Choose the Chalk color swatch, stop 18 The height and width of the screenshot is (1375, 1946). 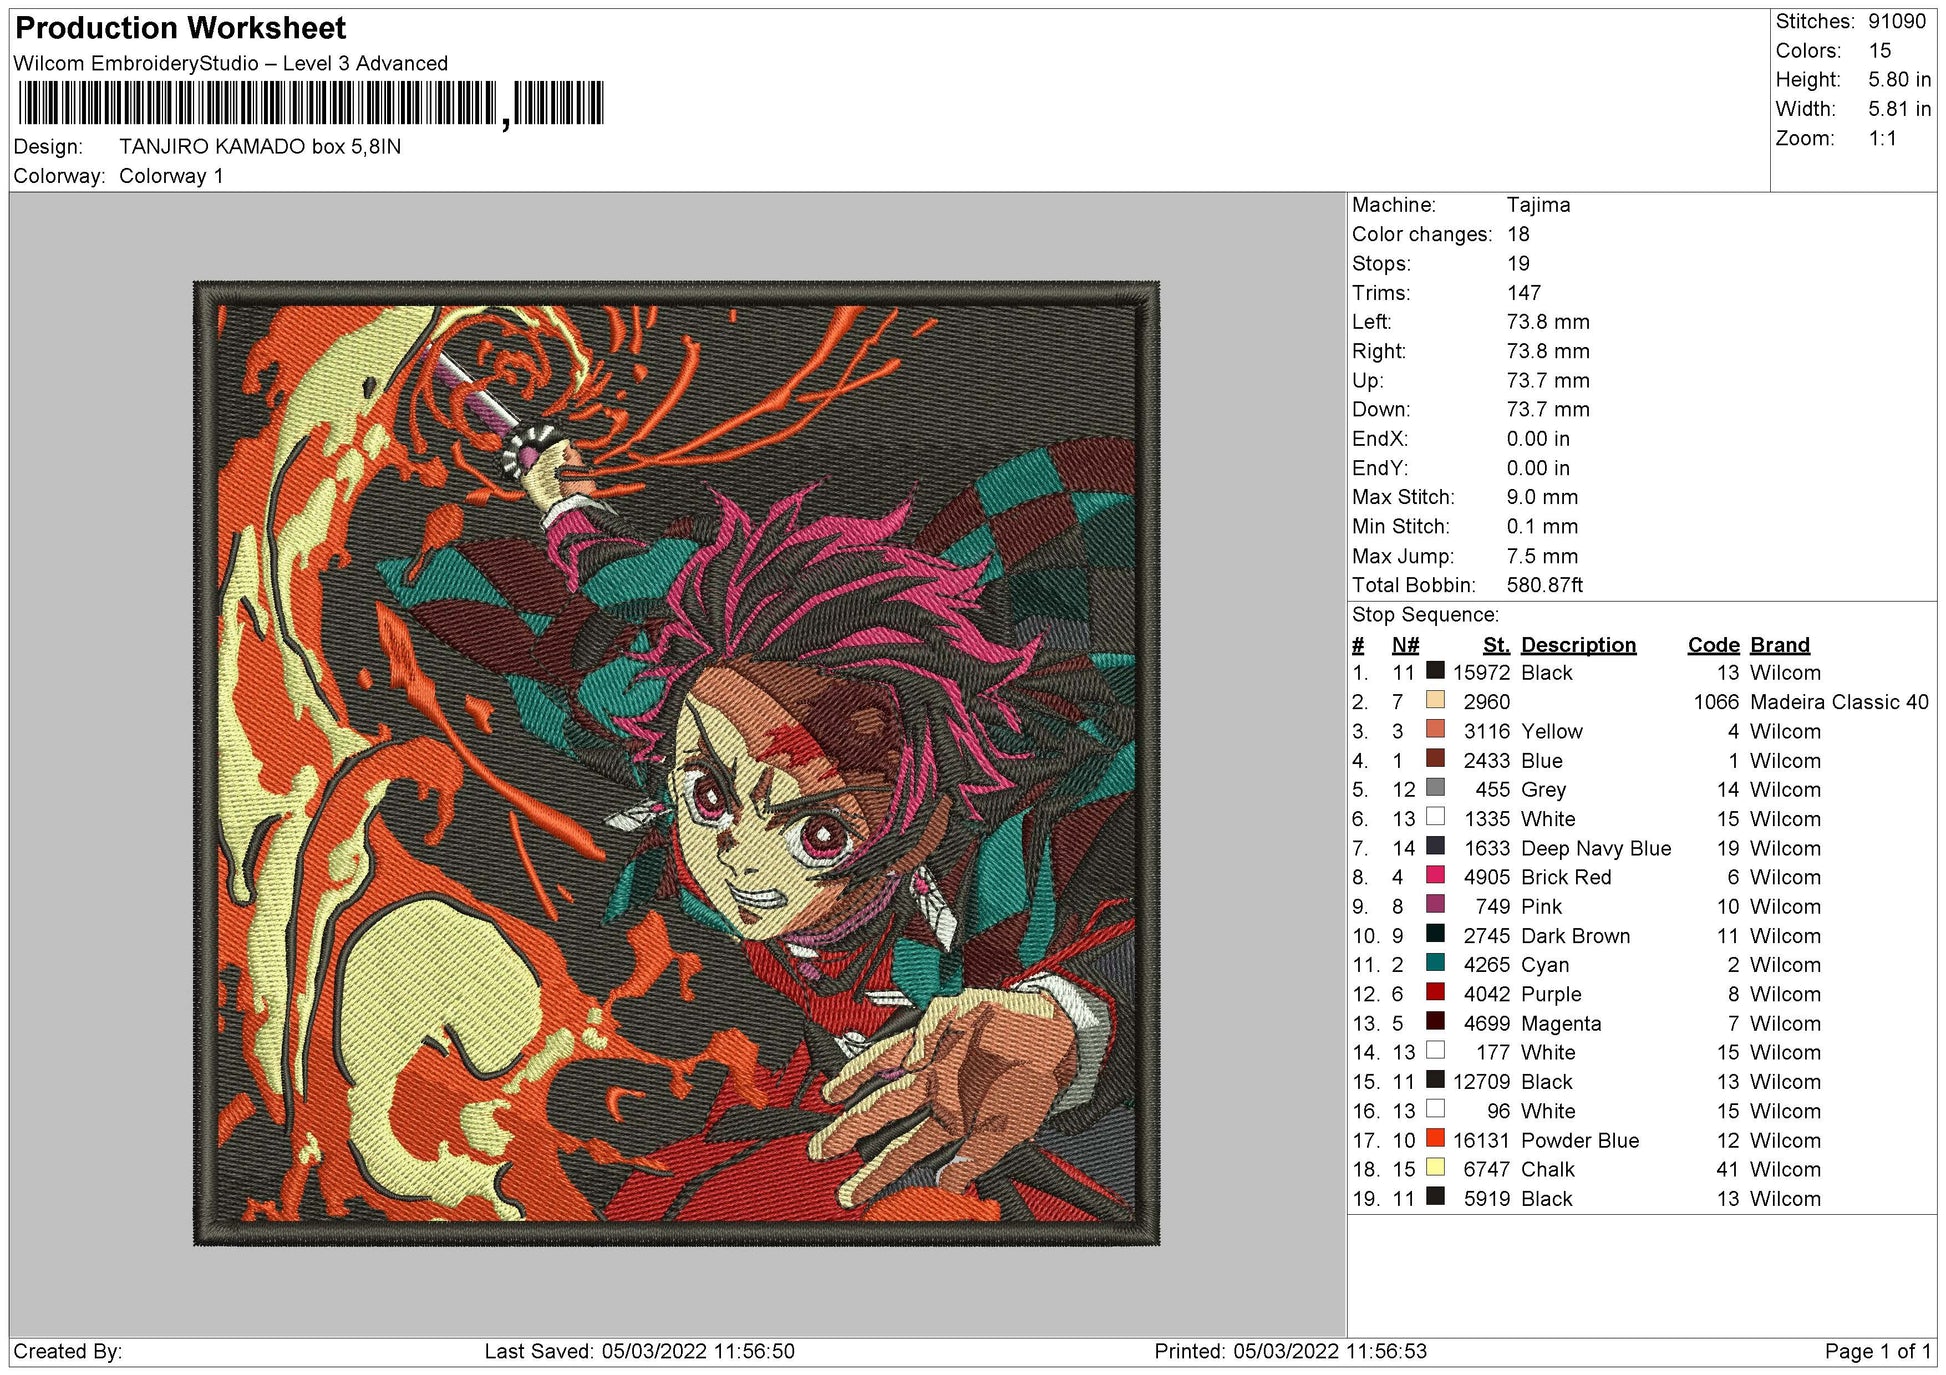click(1435, 1168)
